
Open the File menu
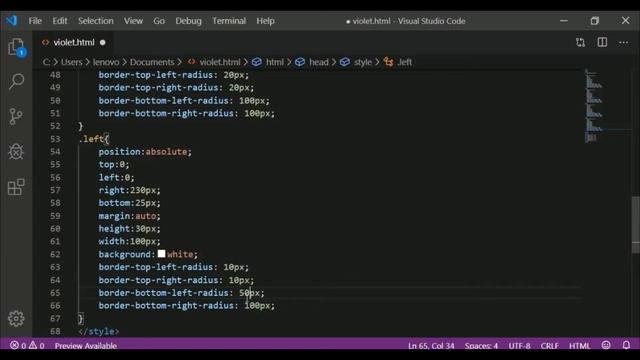[x=35, y=21]
